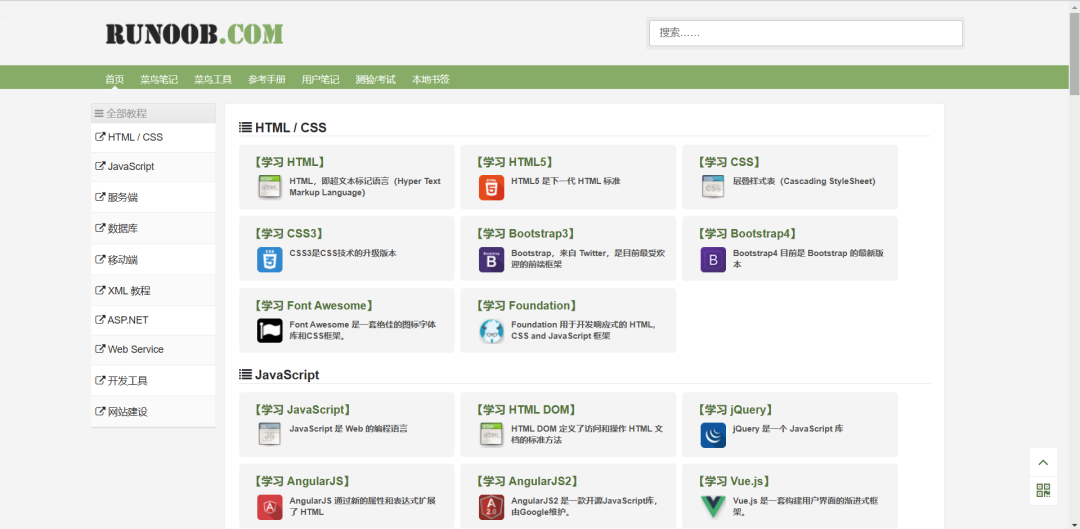1080x529 pixels.
Task: Open the 【学习 Bootstrap4】 title link
Action: (749, 234)
